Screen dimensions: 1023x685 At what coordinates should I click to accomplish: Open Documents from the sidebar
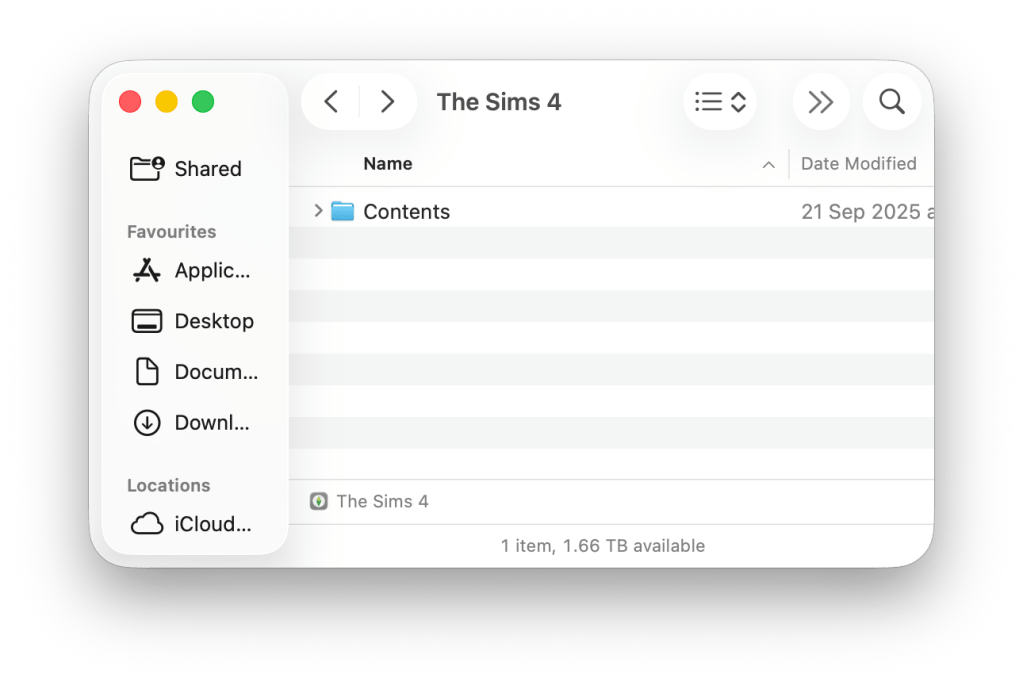click(195, 372)
